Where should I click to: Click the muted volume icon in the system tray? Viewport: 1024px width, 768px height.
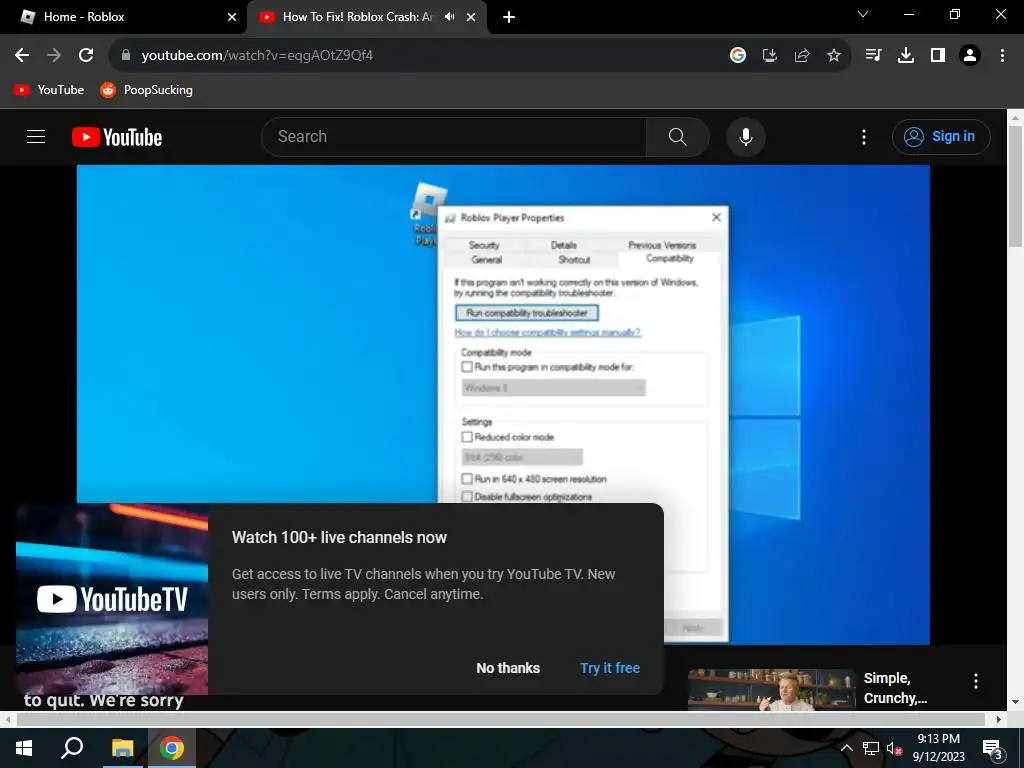895,749
